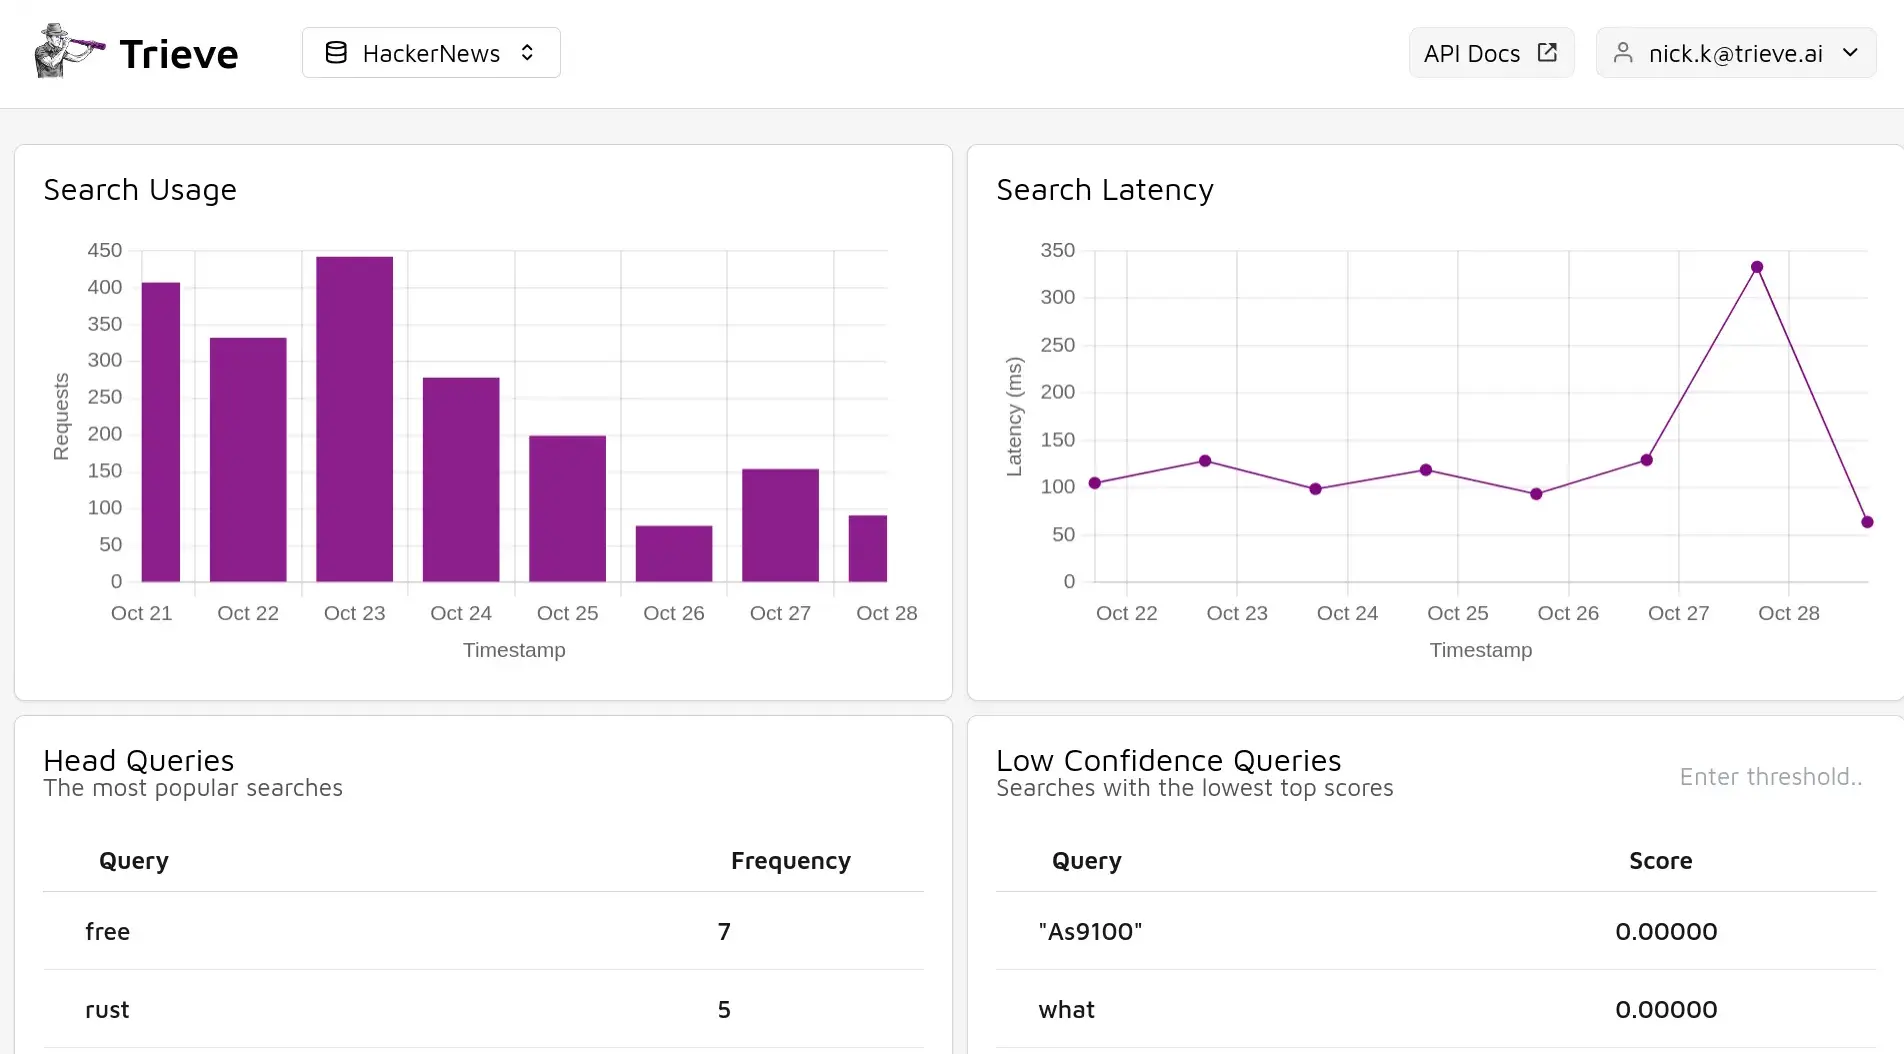Click the Trieve logo mascot image

tap(69, 51)
